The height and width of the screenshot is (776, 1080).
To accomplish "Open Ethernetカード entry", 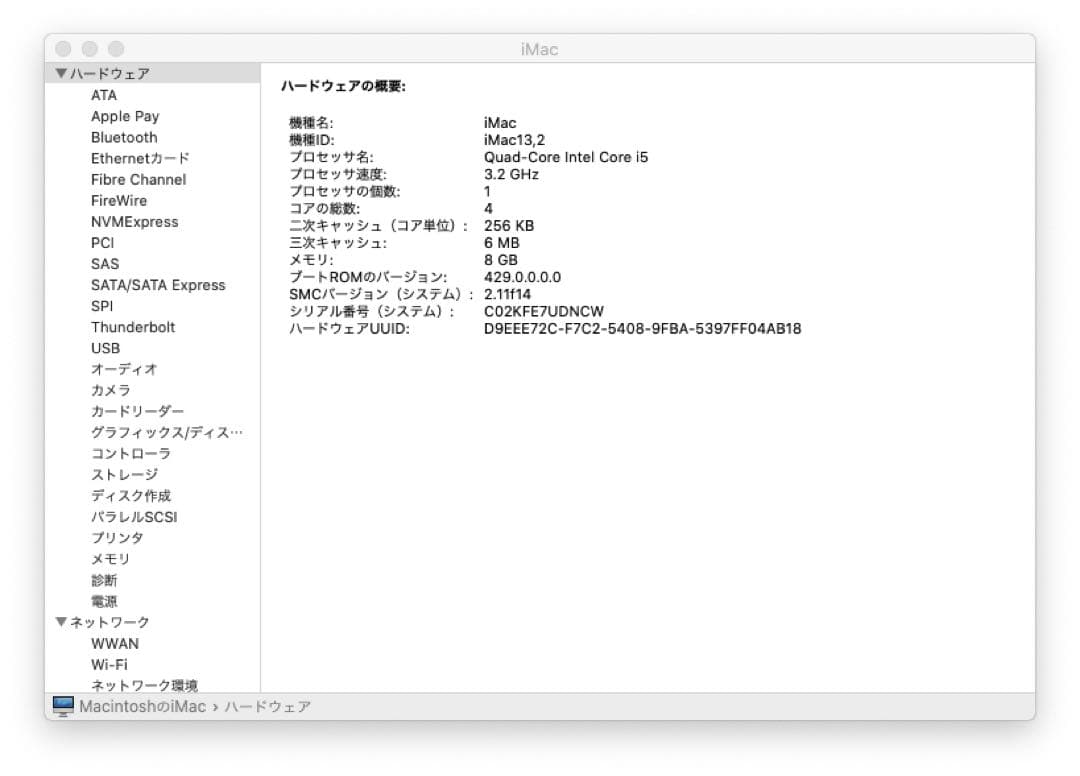I will click(140, 158).
